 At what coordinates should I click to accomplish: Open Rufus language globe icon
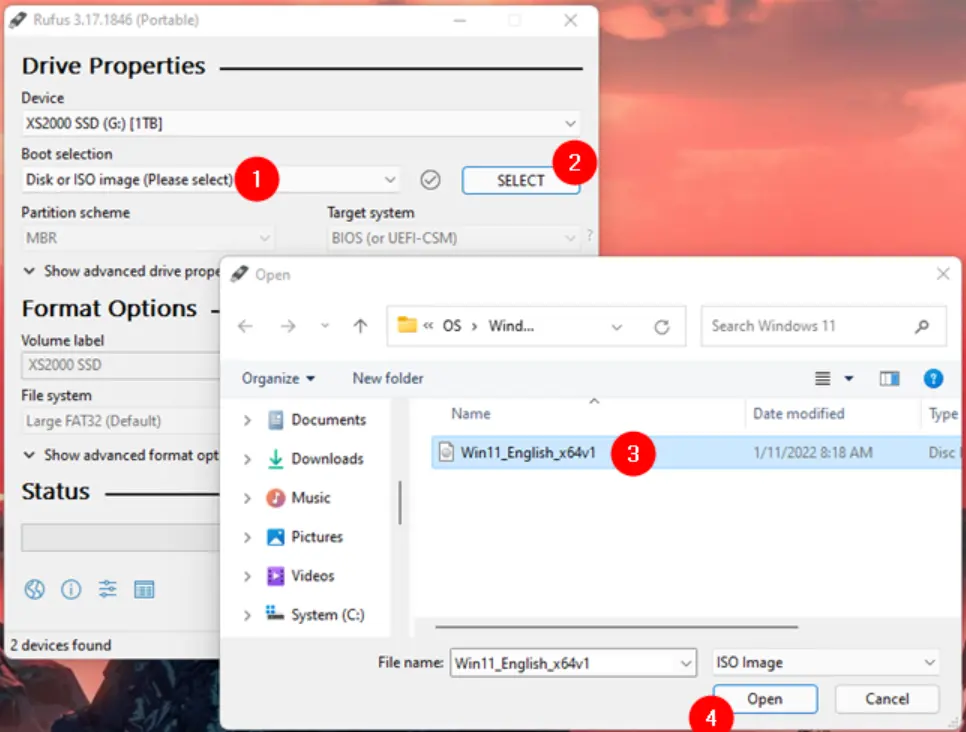(x=34, y=590)
